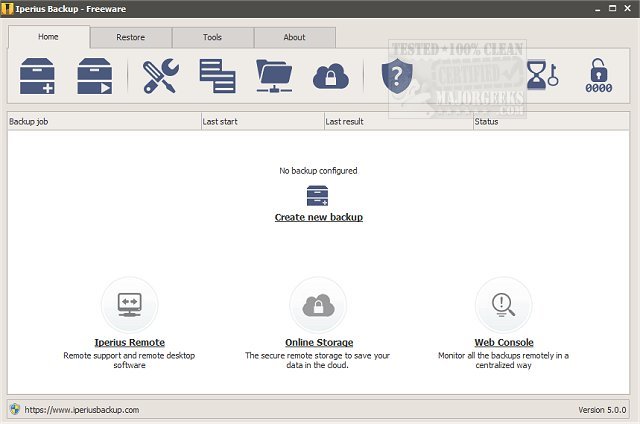
Task: Click the cloud lock toolbar icon
Action: point(329,76)
